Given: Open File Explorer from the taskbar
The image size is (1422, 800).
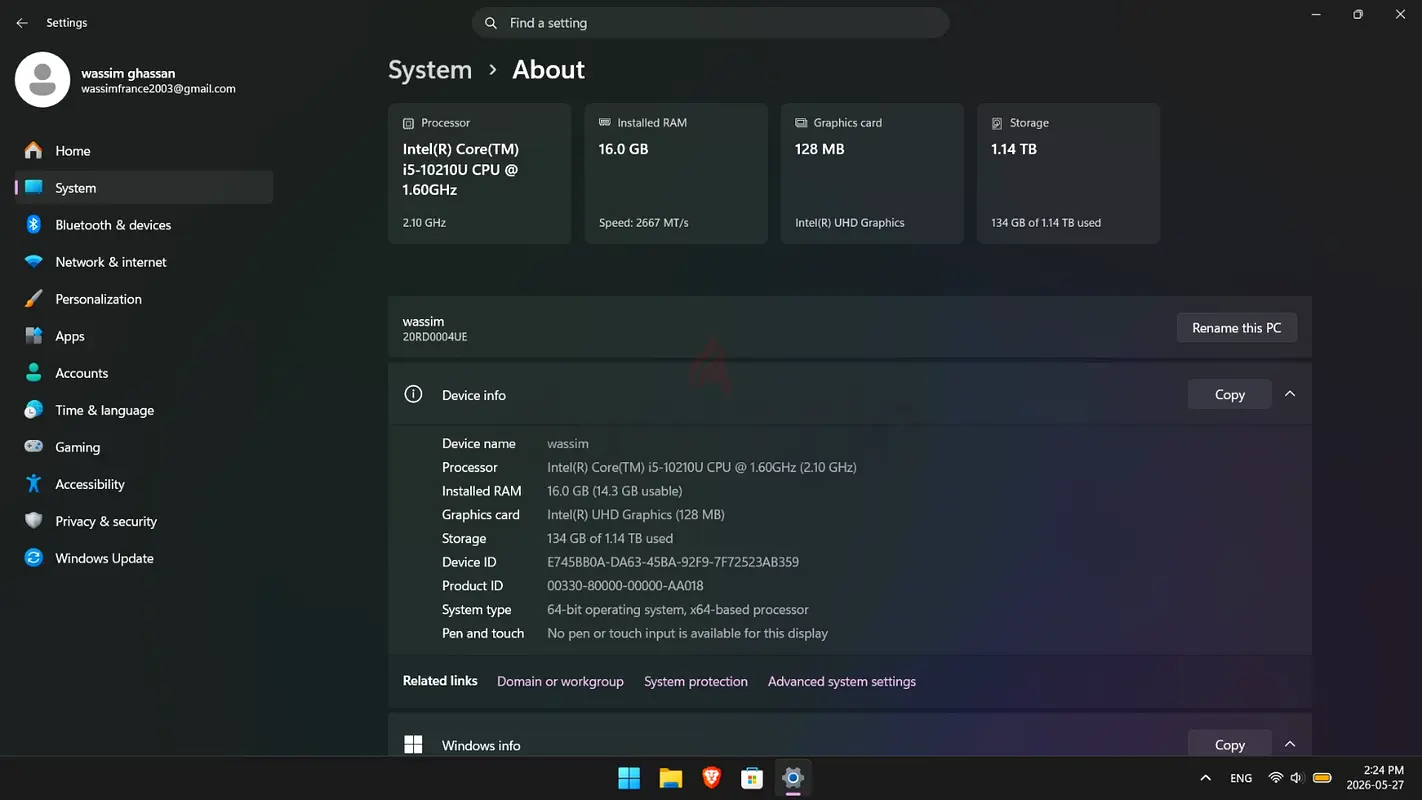Looking at the screenshot, I should pos(670,778).
